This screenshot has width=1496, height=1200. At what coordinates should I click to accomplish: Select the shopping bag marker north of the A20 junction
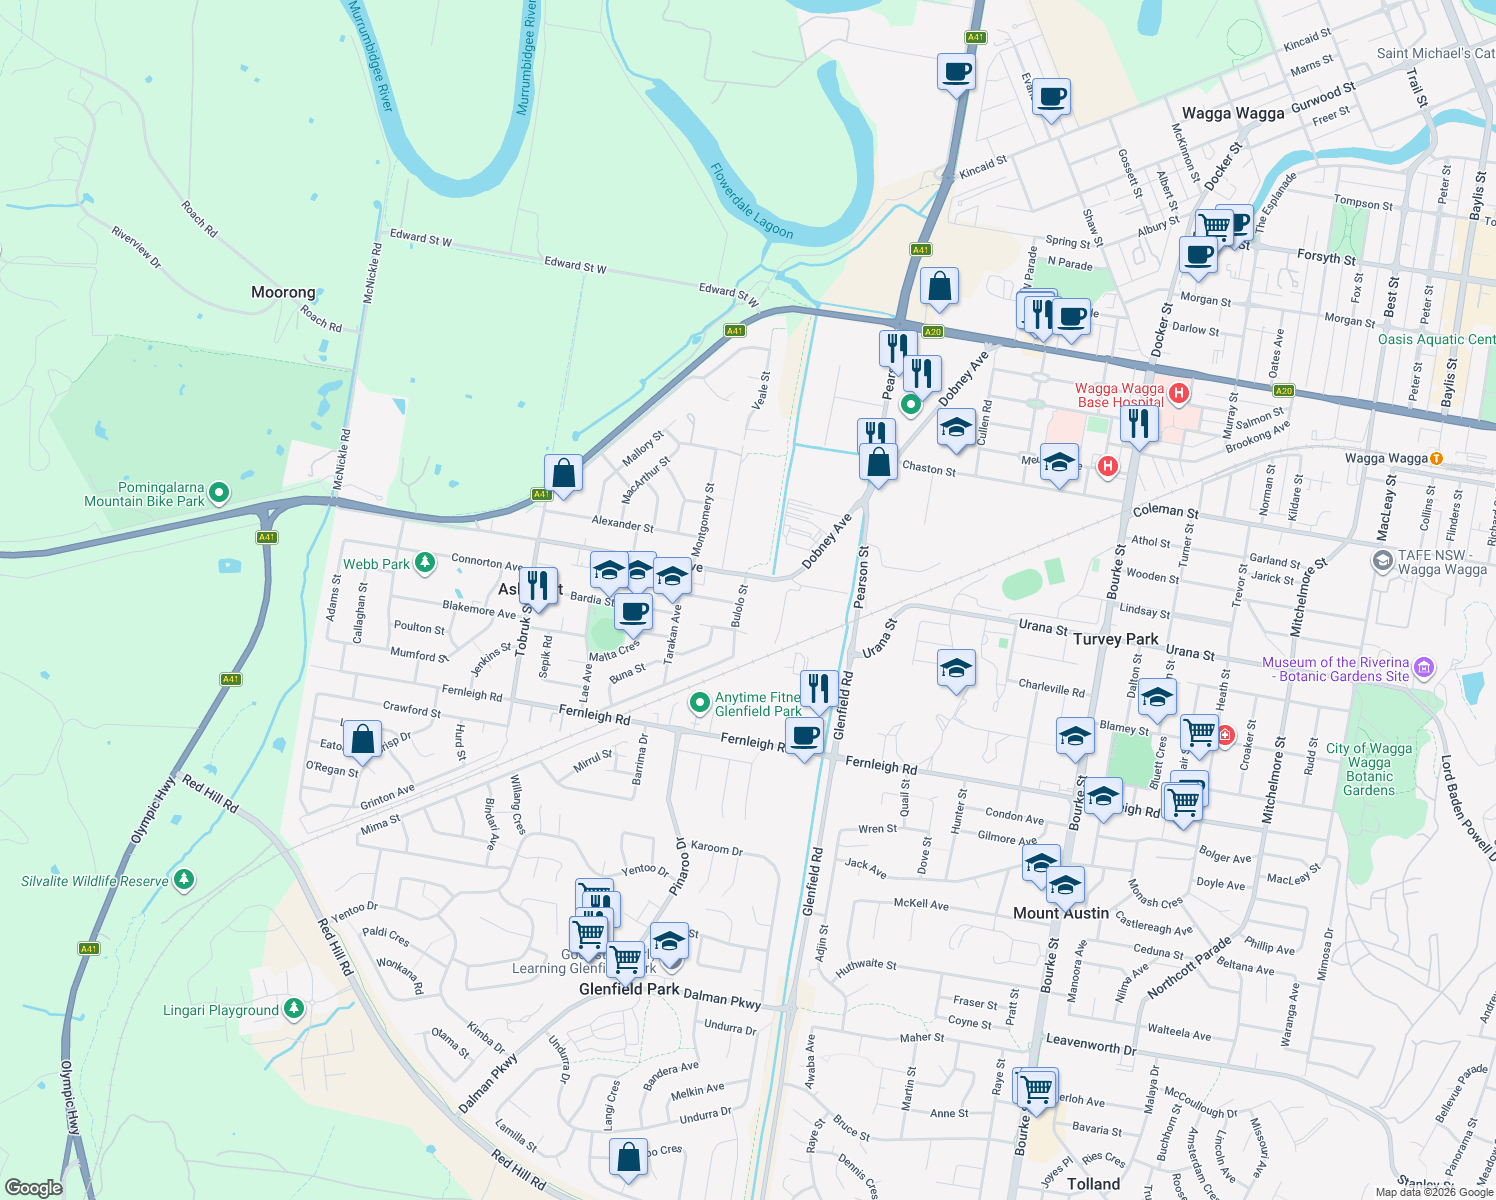[940, 287]
